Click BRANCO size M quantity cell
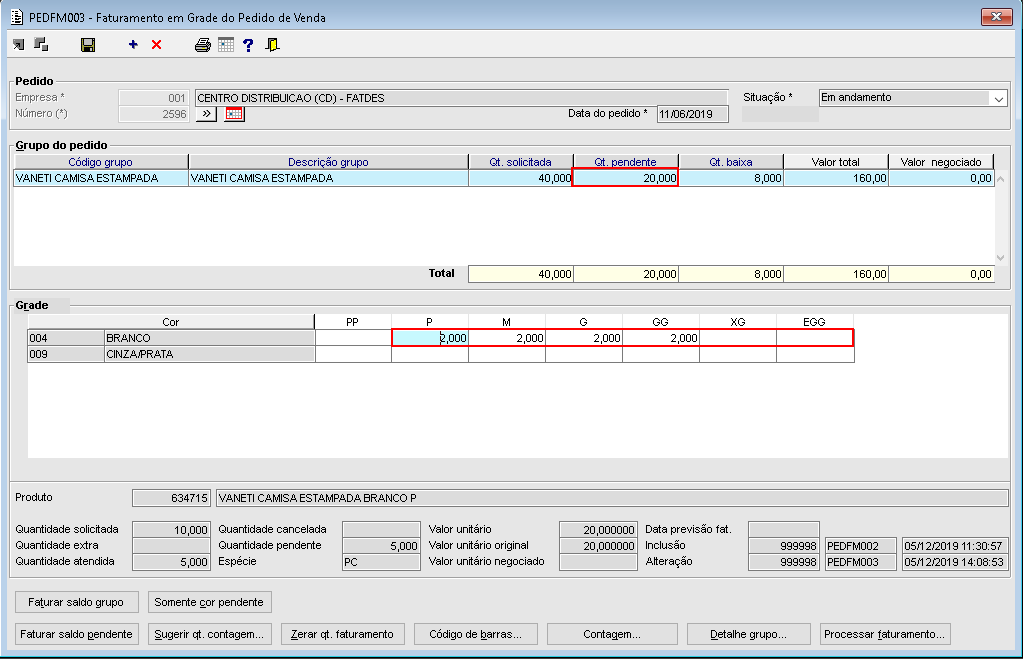 click(507, 338)
